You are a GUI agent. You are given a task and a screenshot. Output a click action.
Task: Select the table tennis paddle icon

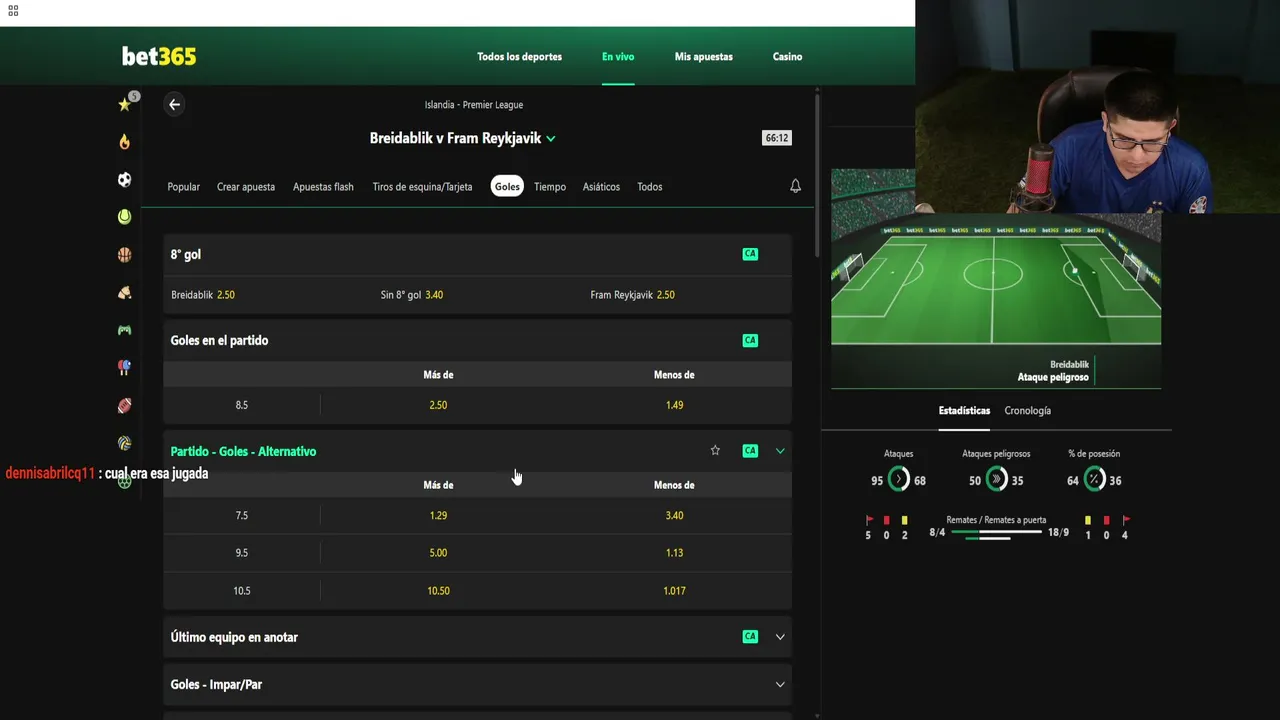click(x=124, y=368)
